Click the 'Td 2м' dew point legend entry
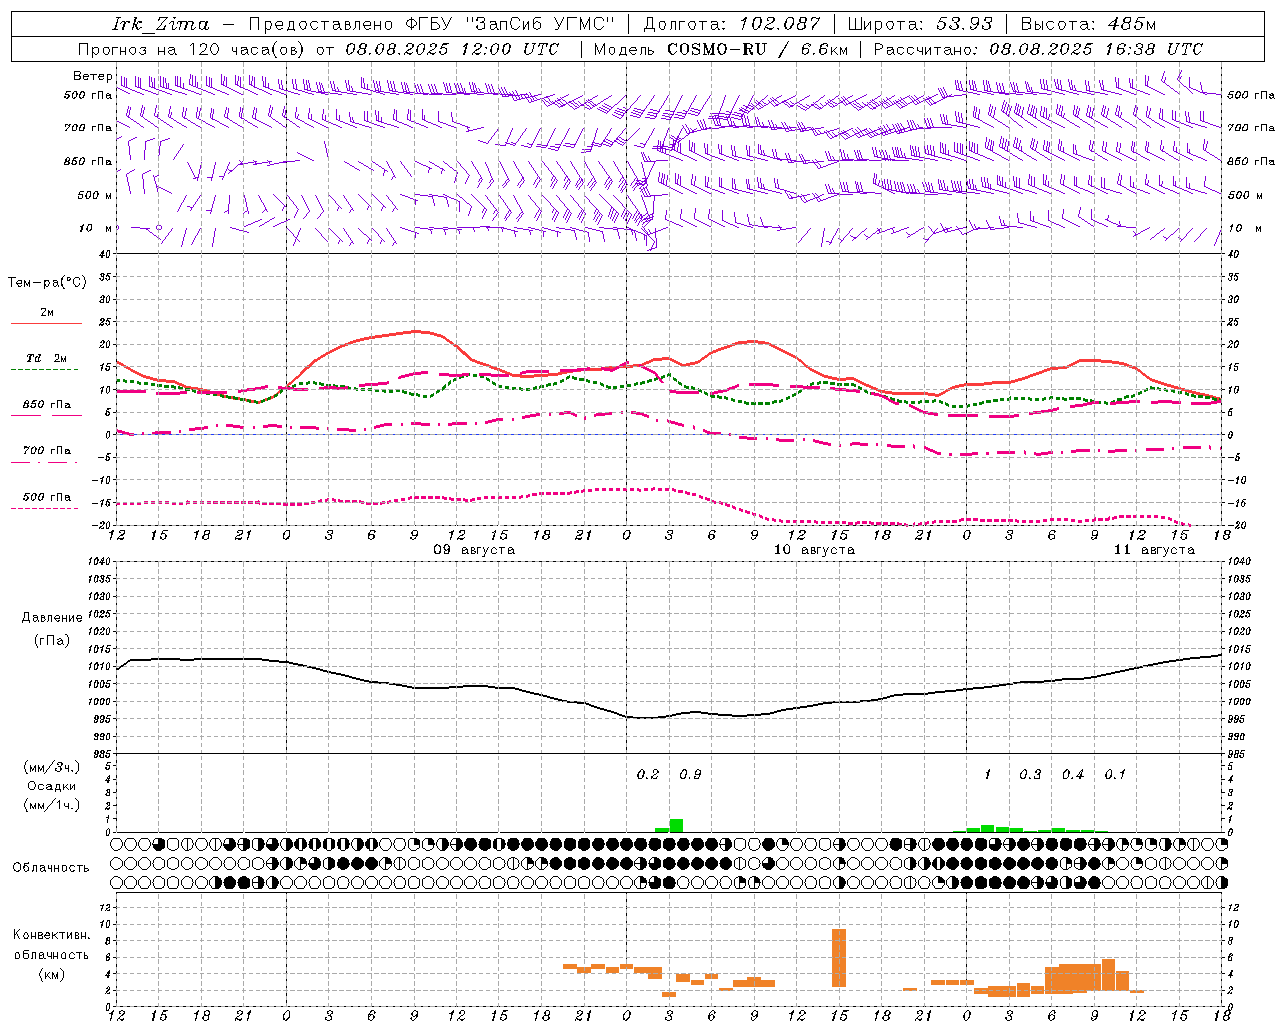This screenshot has width=1280, height=1024. coord(47,358)
